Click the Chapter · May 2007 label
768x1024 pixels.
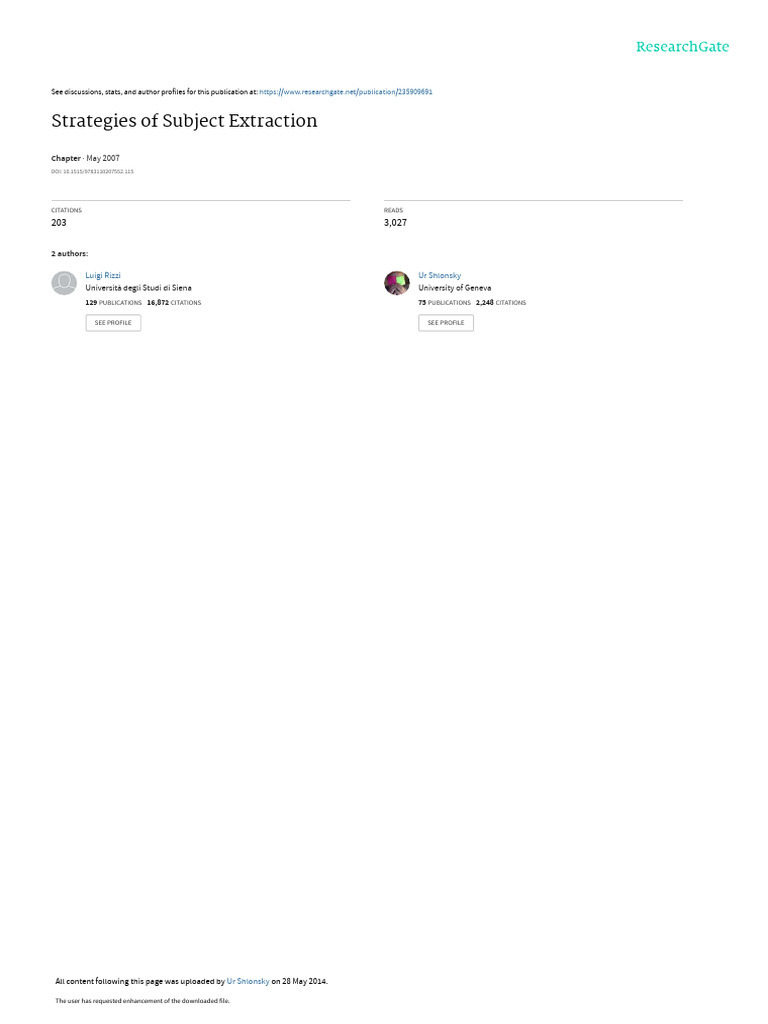86,158
